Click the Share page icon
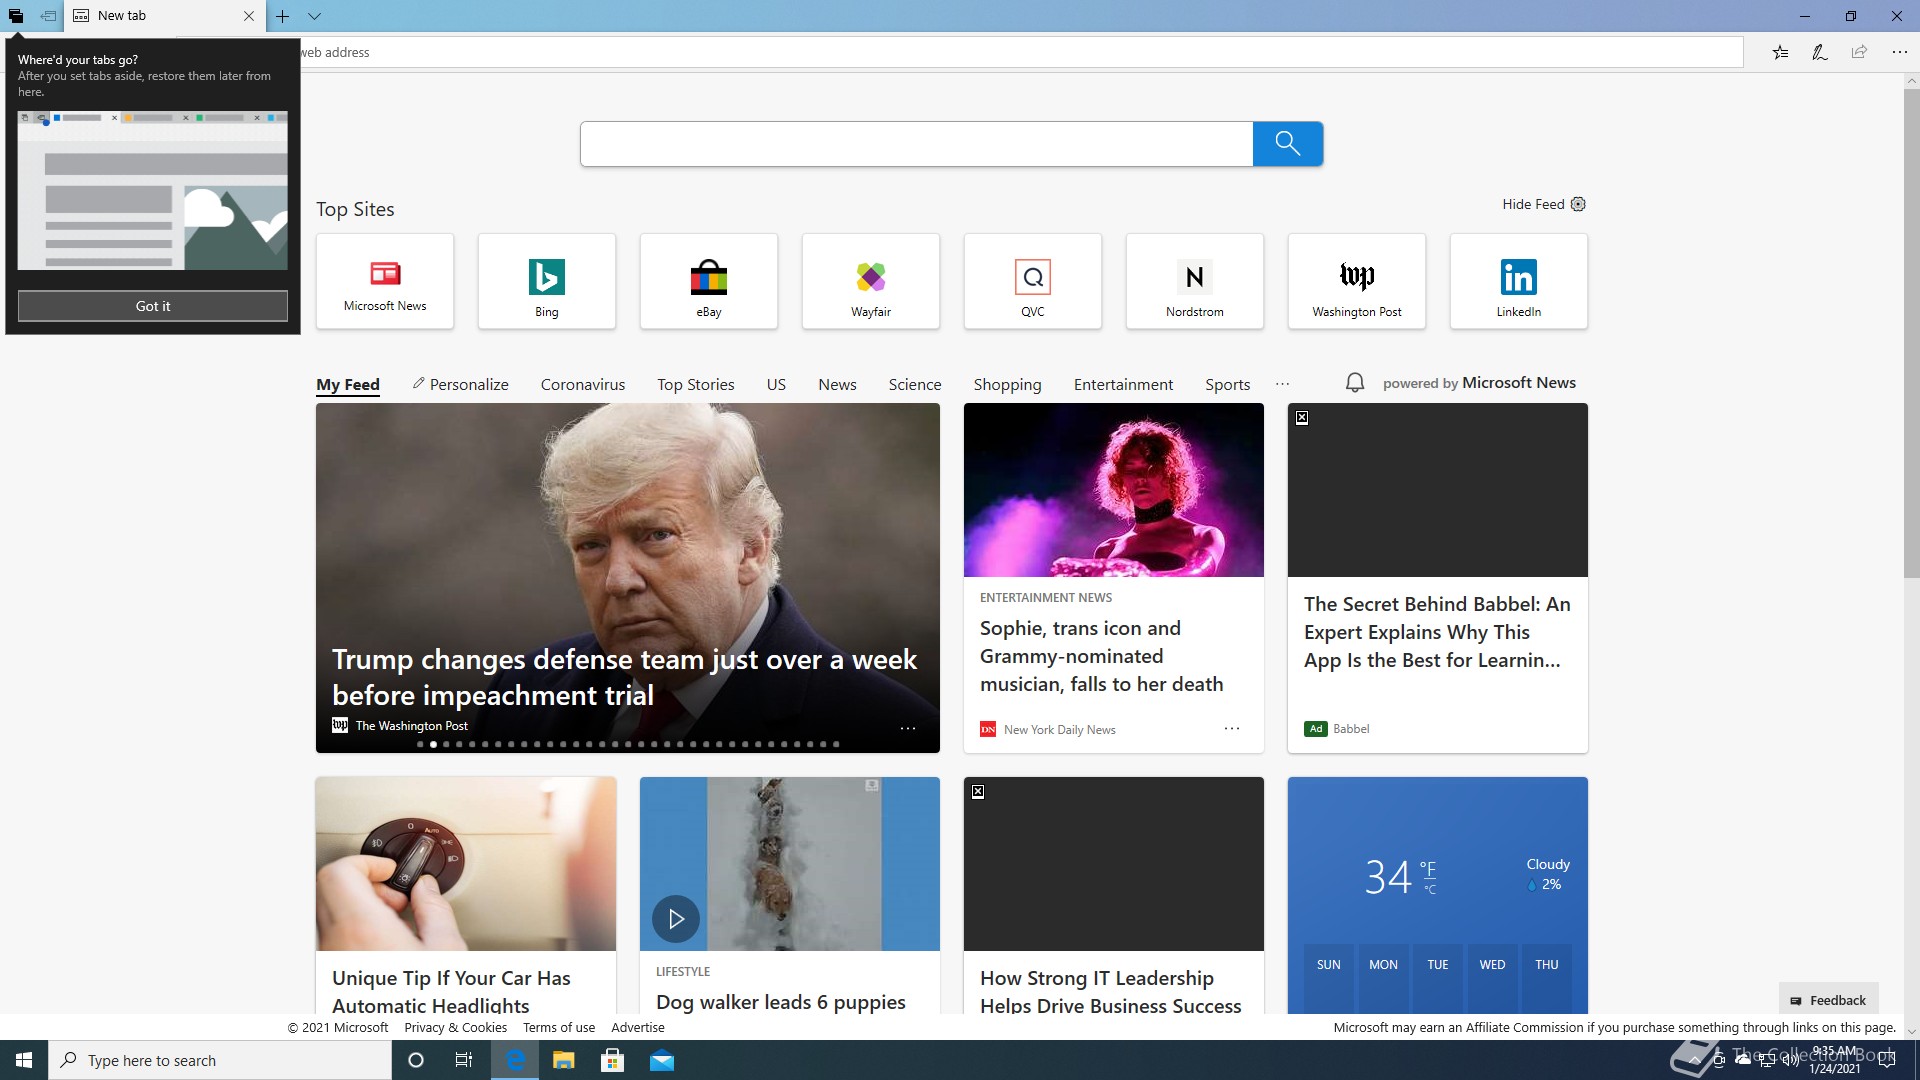 tap(1859, 52)
